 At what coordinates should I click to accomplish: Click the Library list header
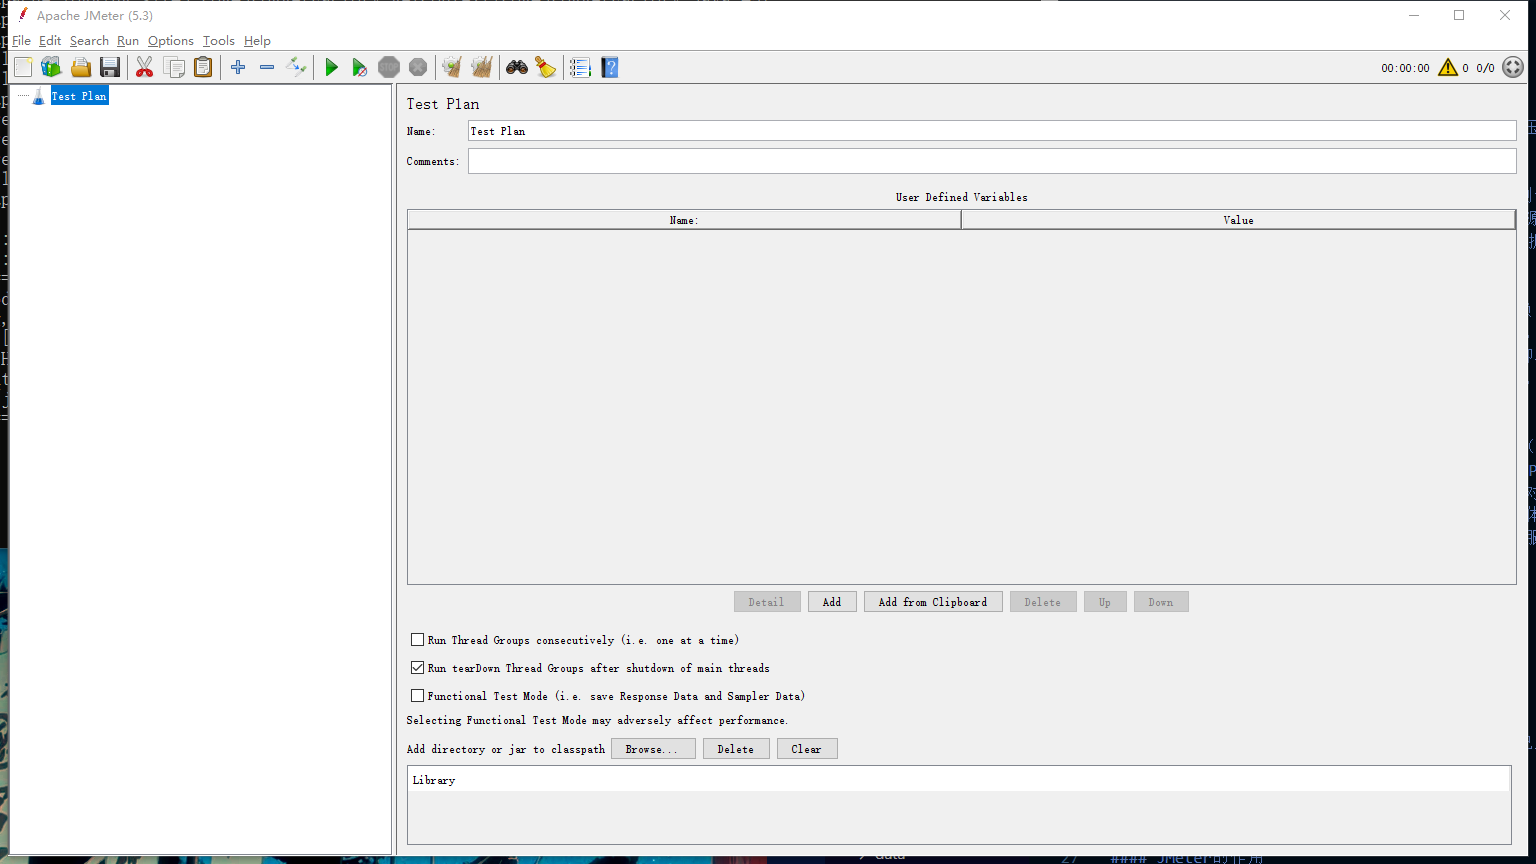[959, 780]
